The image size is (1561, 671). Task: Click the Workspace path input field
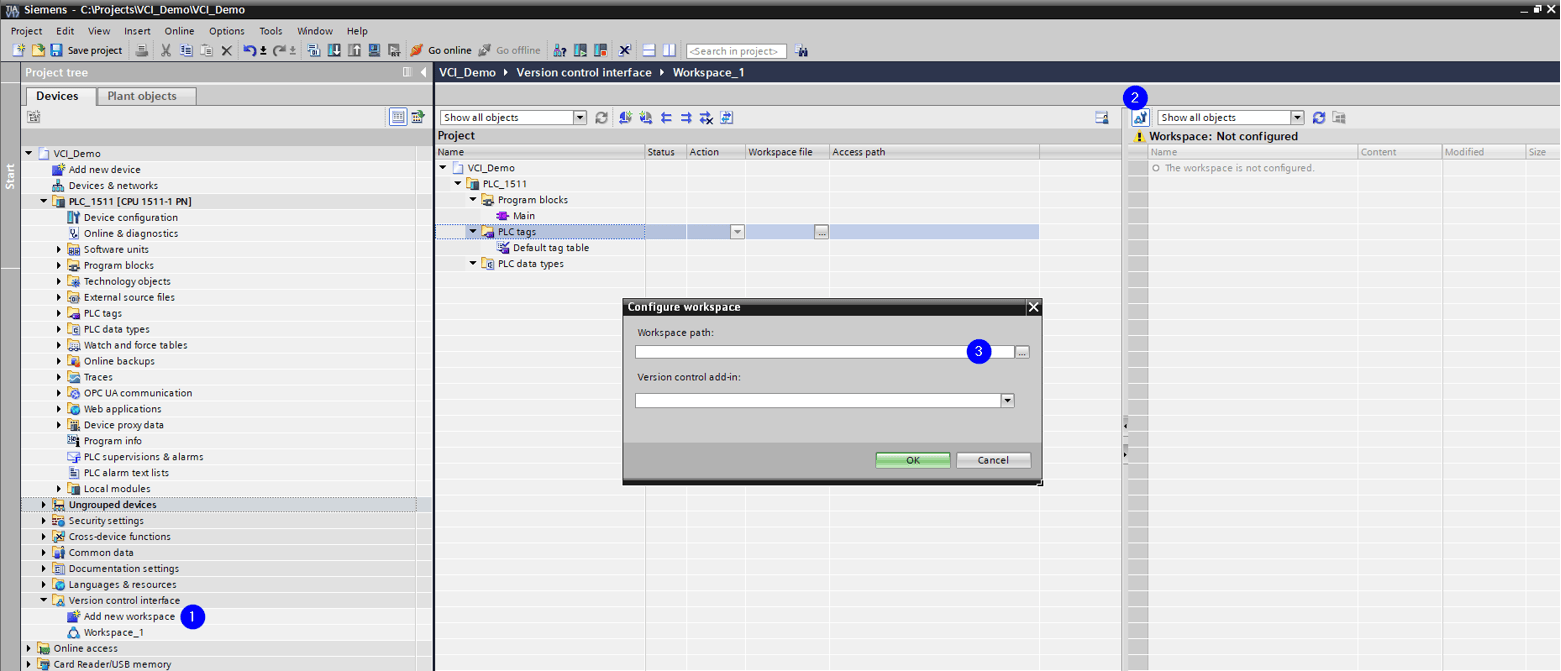(825, 352)
